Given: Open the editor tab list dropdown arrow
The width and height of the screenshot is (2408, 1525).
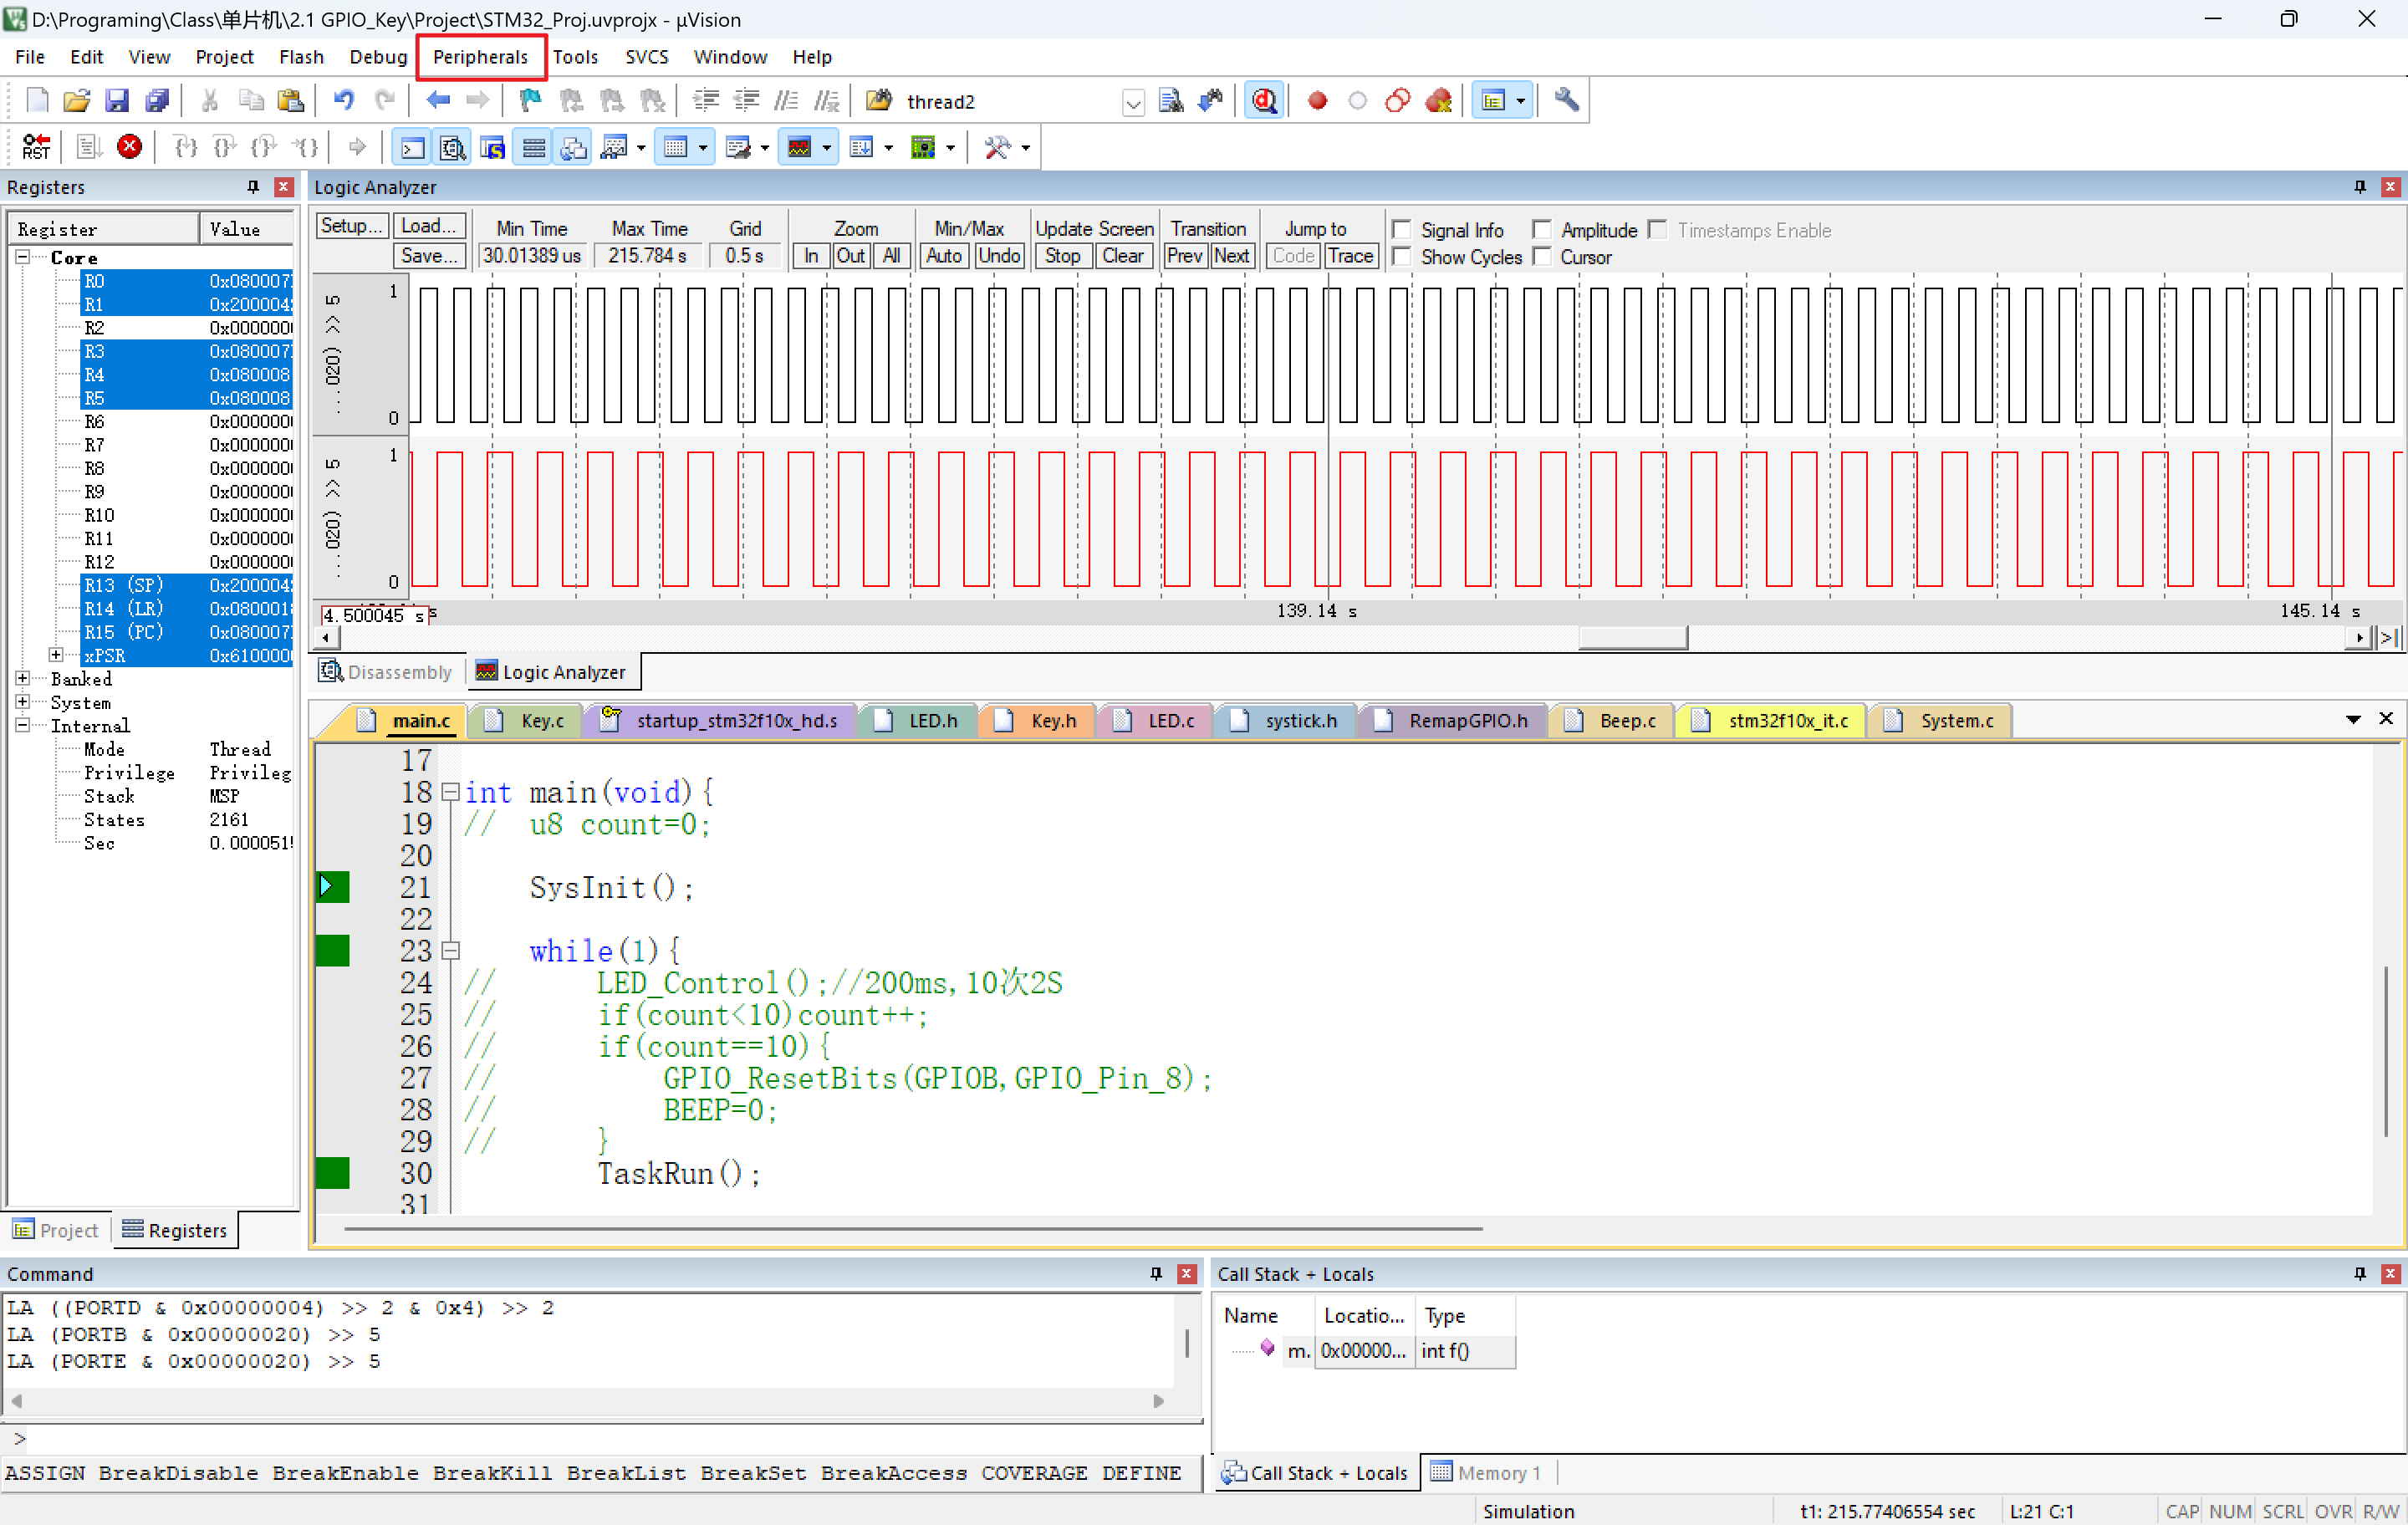Looking at the screenshot, I should [x=2353, y=720].
